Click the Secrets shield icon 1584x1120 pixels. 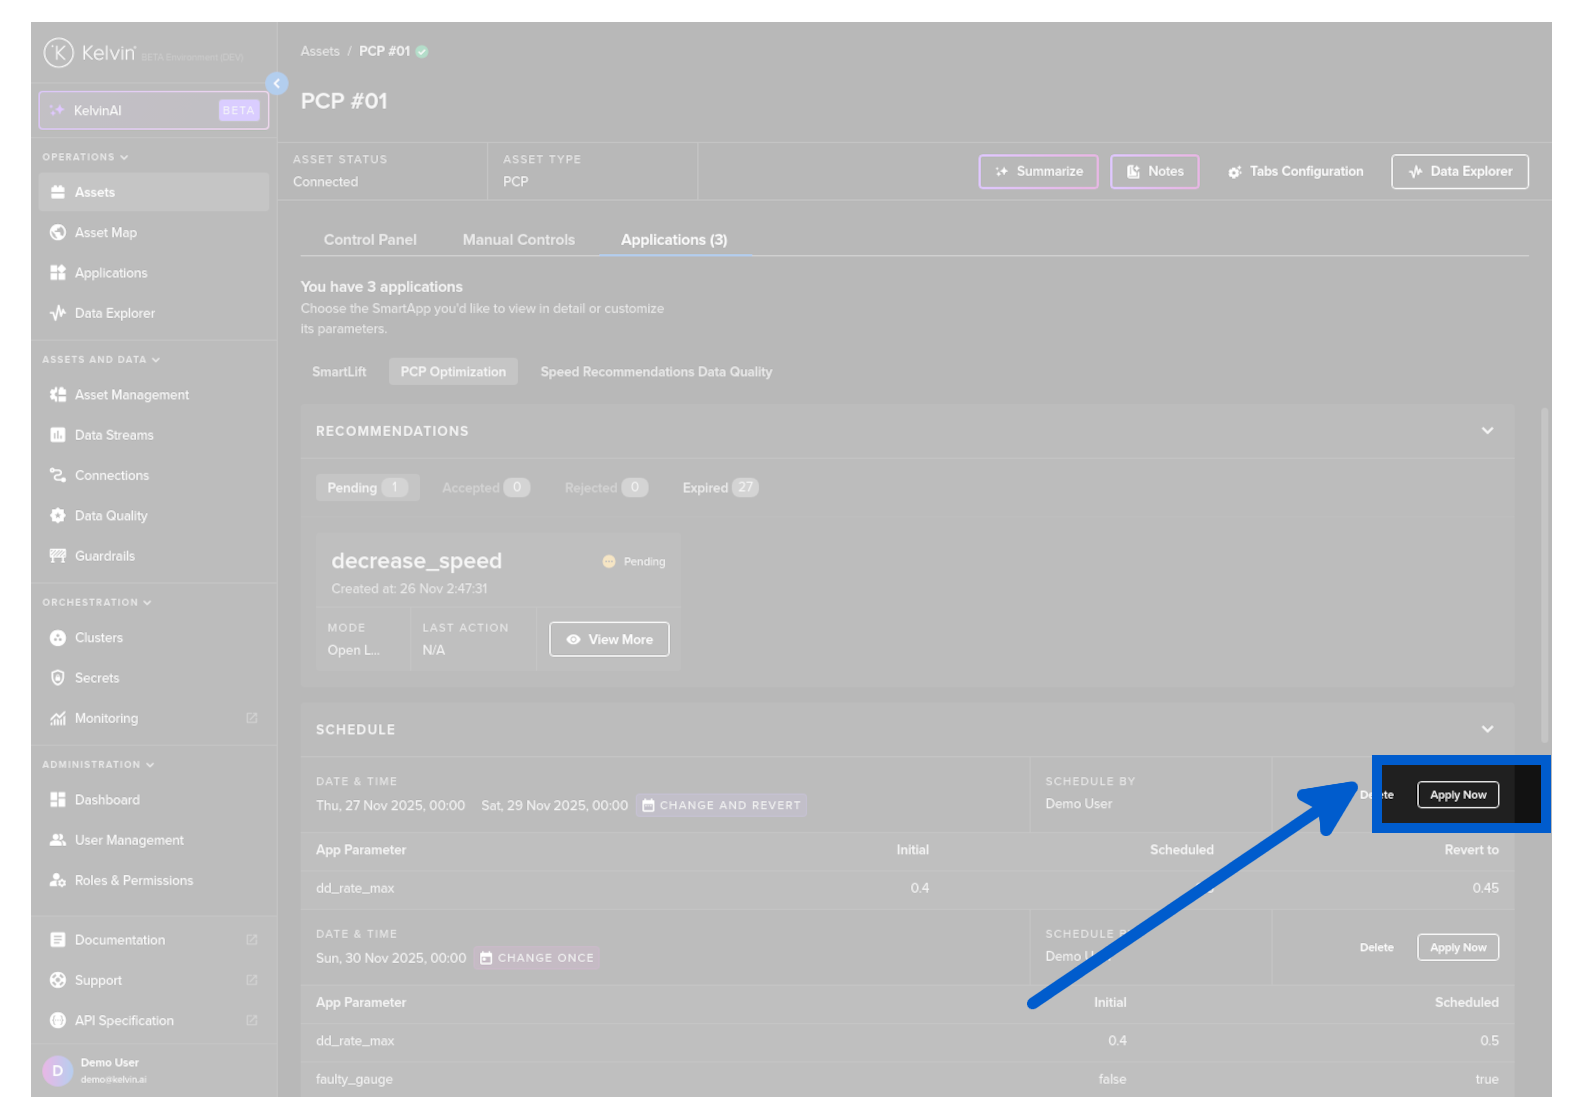(58, 678)
